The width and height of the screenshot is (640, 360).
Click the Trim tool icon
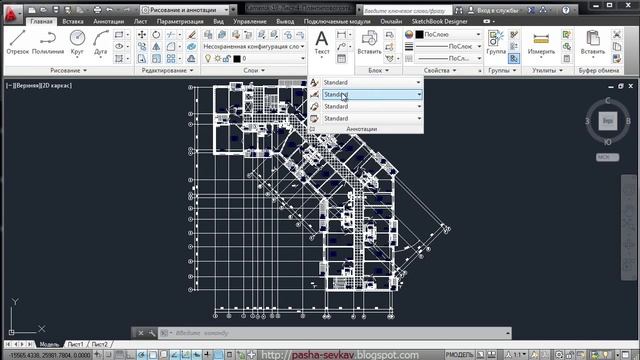(171, 35)
